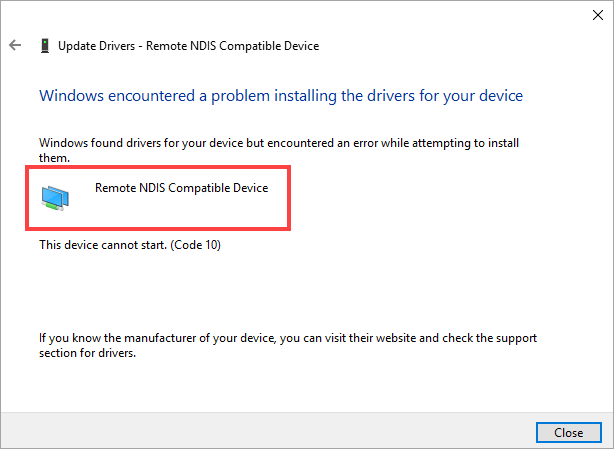Viewport: 614px width, 449px height.
Task: Click the blue problem installing drivers heading
Action: tap(280, 96)
